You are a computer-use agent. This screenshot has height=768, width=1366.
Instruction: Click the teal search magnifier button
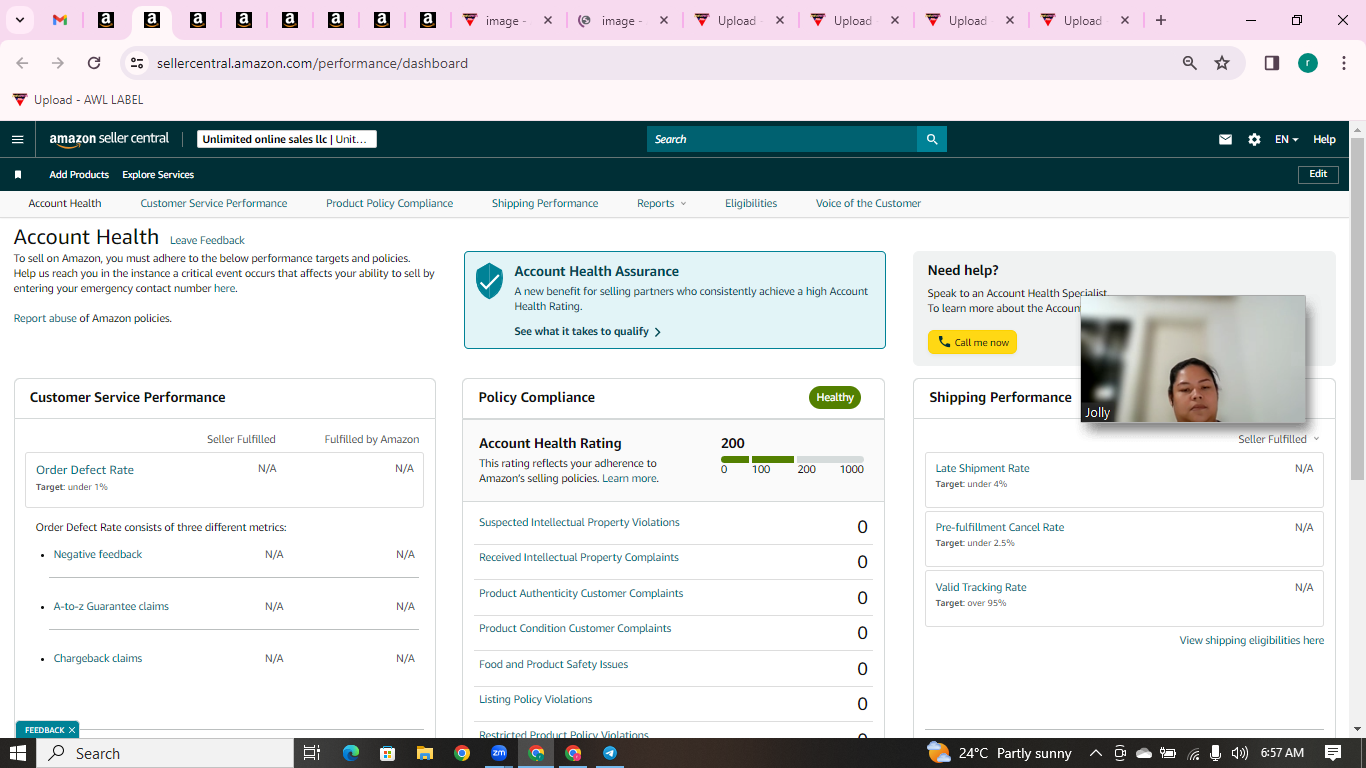point(932,139)
